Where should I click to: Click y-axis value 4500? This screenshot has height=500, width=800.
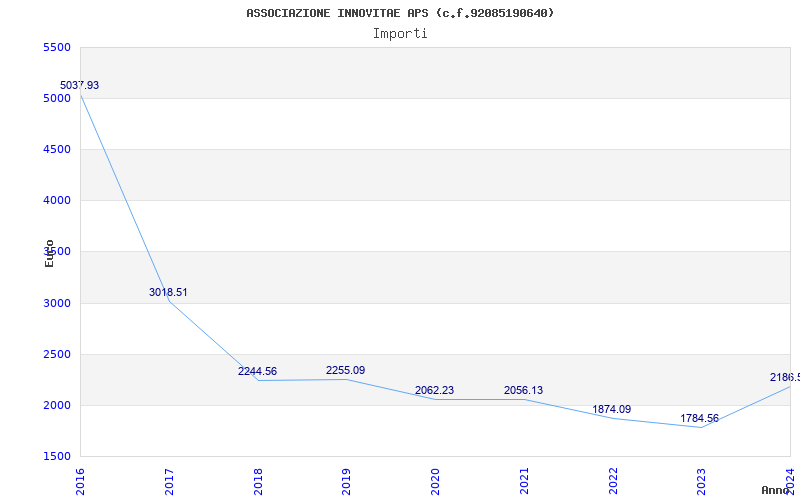[x=58, y=149]
